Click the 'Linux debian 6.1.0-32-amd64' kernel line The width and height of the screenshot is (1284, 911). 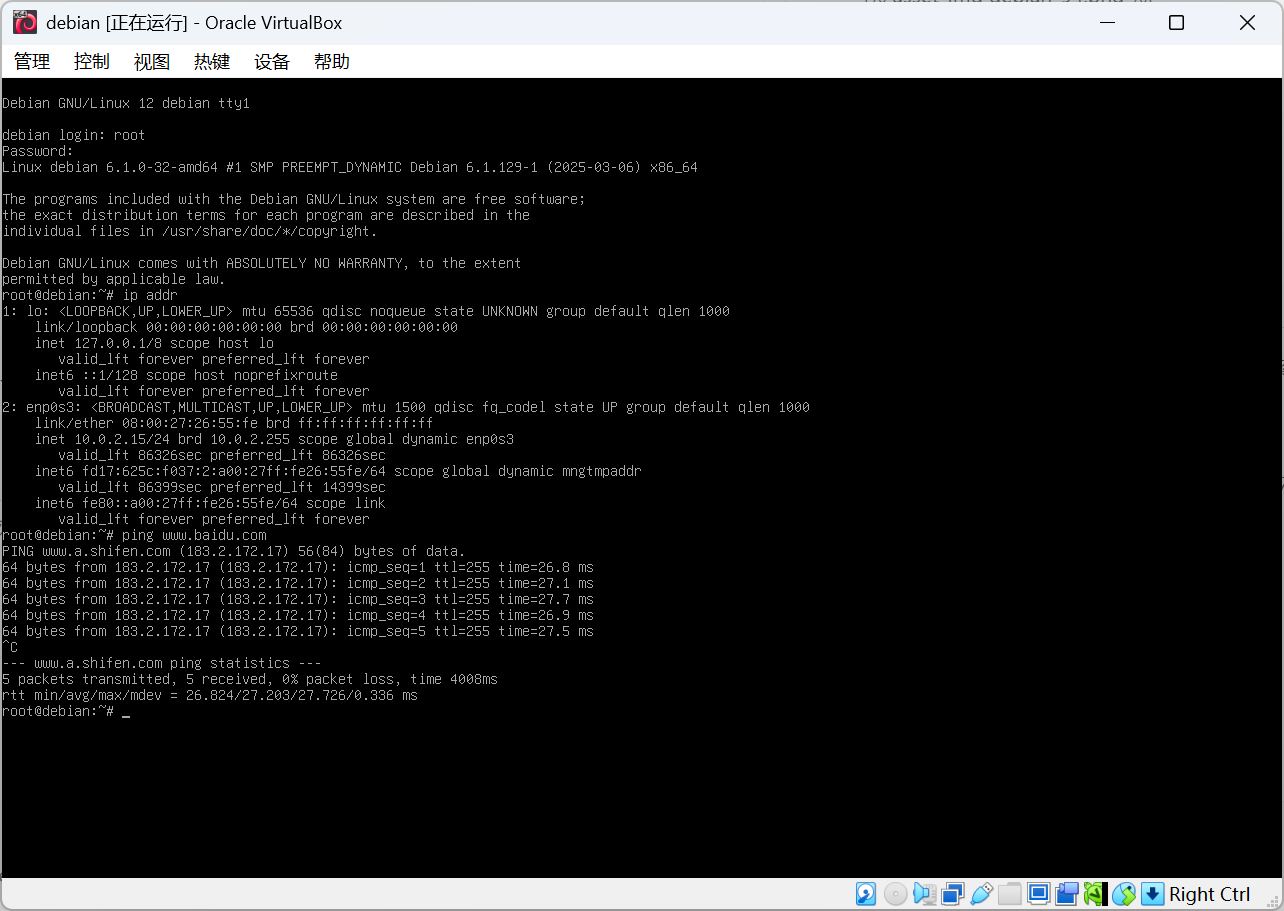click(350, 167)
